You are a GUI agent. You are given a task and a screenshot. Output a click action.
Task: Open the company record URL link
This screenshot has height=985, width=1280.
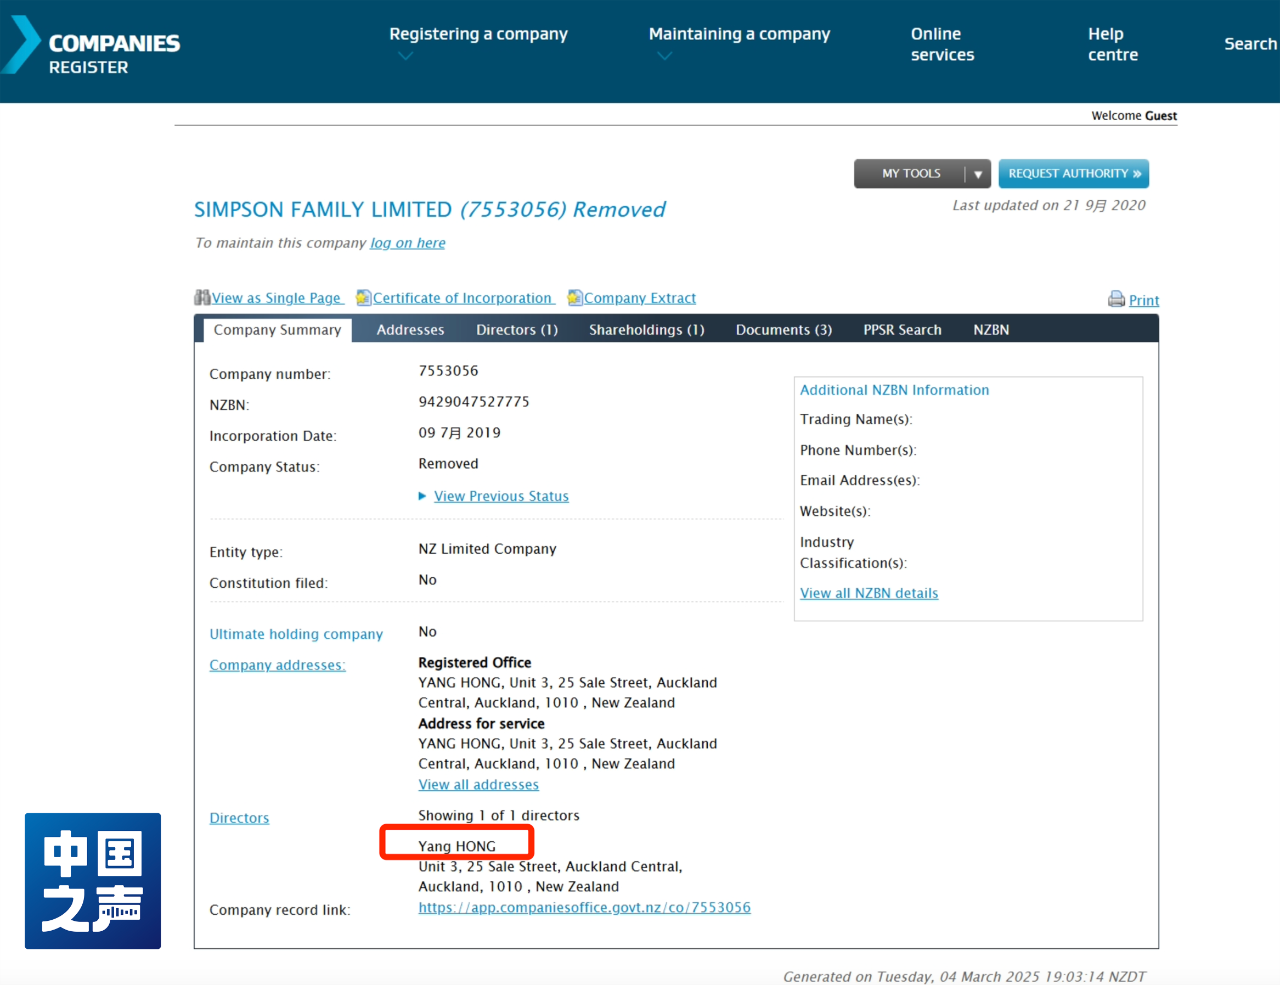click(584, 908)
